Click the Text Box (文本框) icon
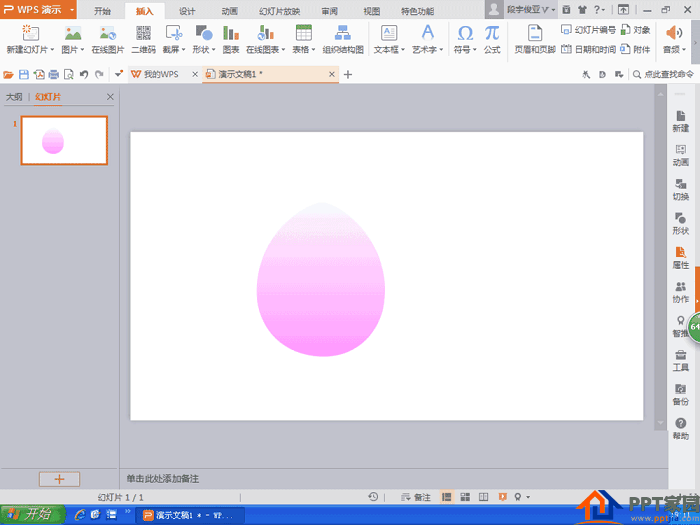This screenshot has height=525, width=700. point(389,33)
